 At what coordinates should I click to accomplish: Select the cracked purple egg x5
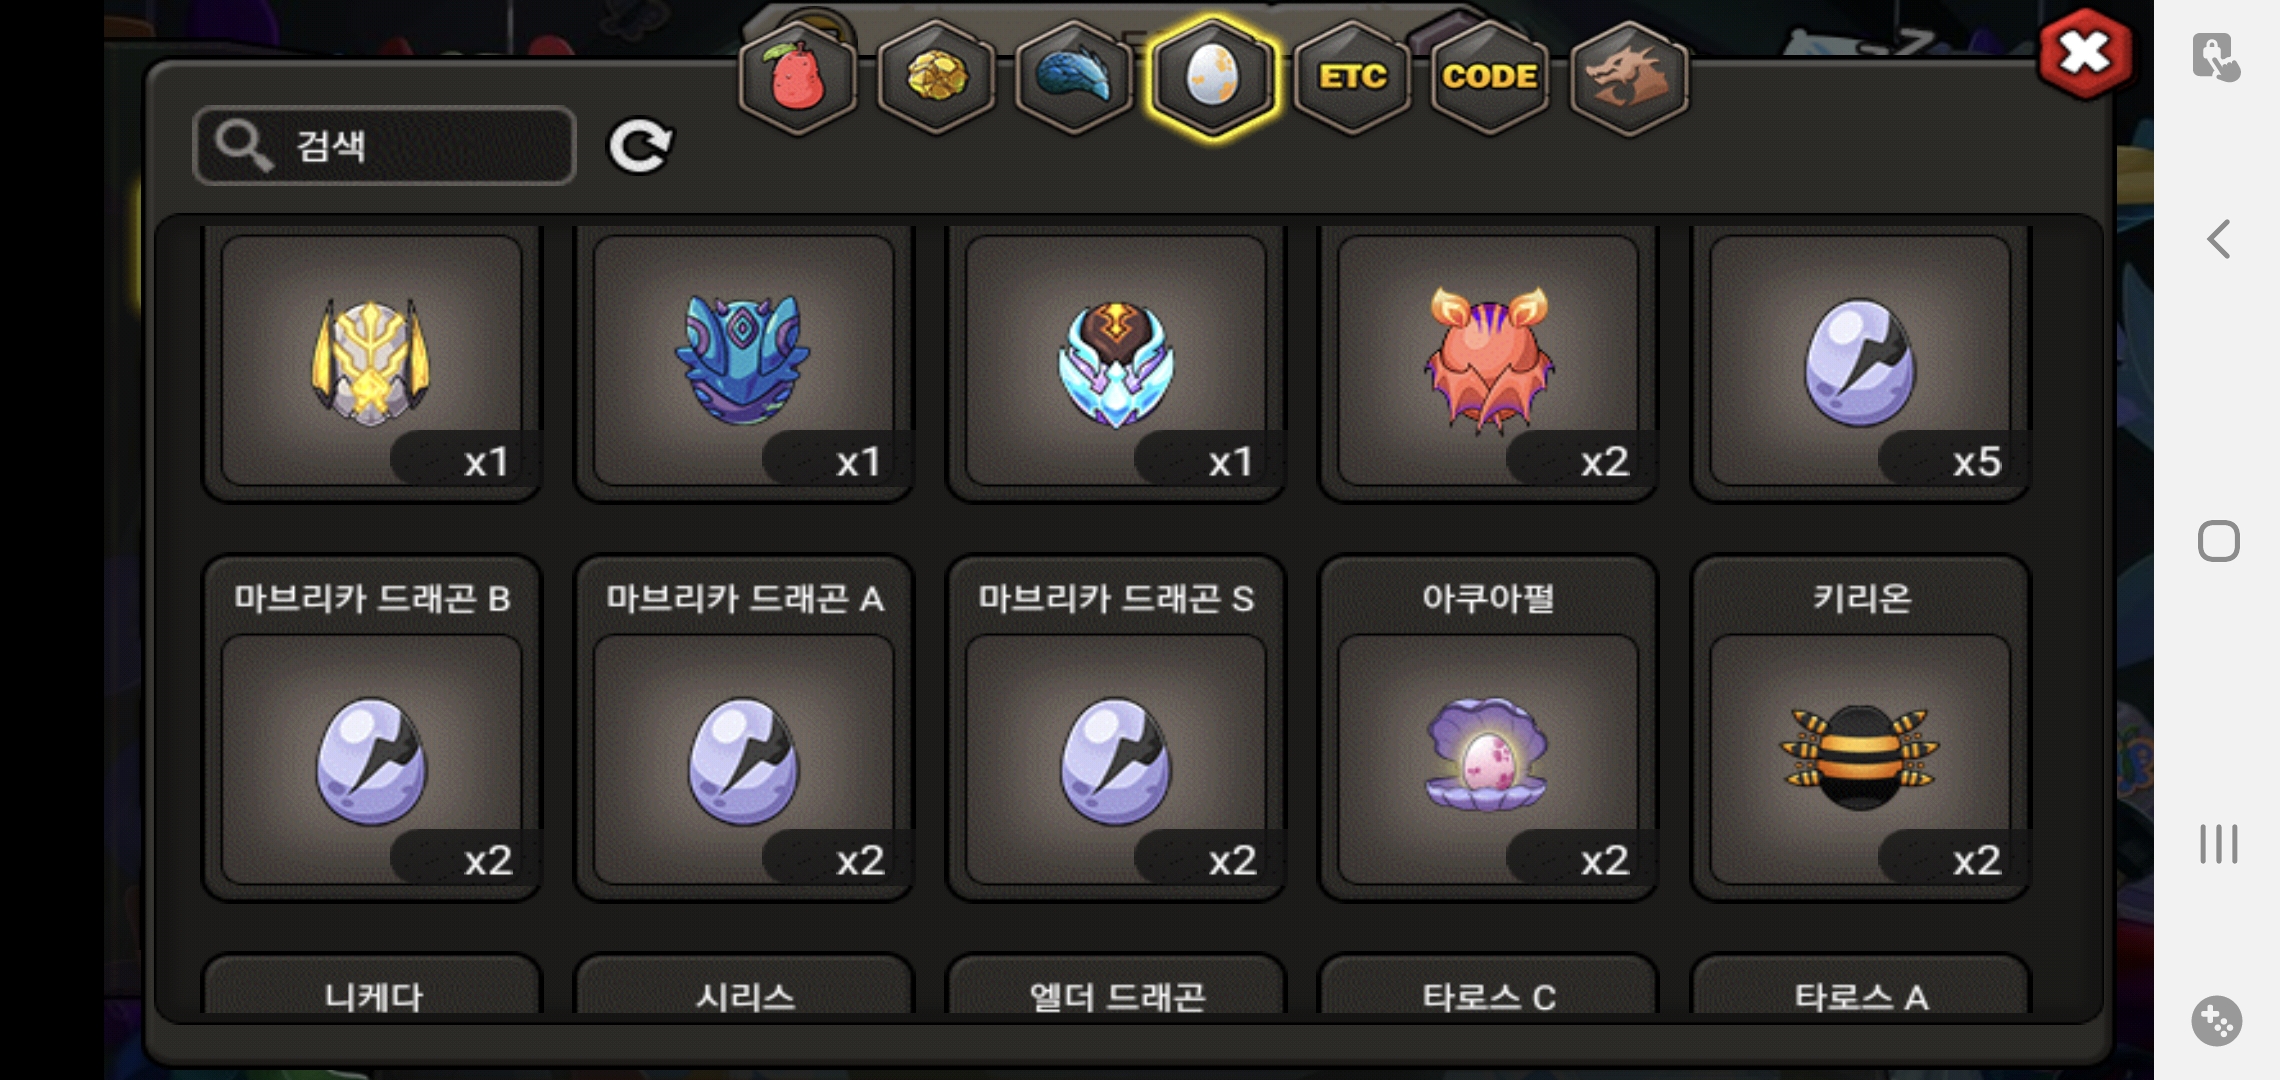(1860, 360)
